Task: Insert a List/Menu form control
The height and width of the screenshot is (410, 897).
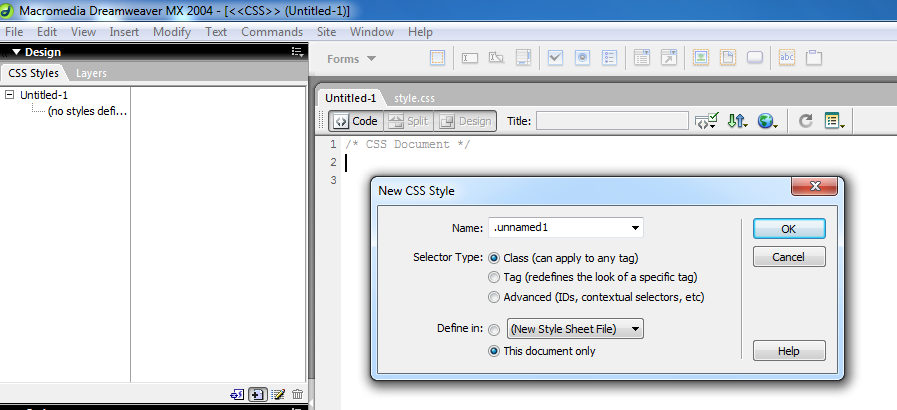Action: click(642, 58)
